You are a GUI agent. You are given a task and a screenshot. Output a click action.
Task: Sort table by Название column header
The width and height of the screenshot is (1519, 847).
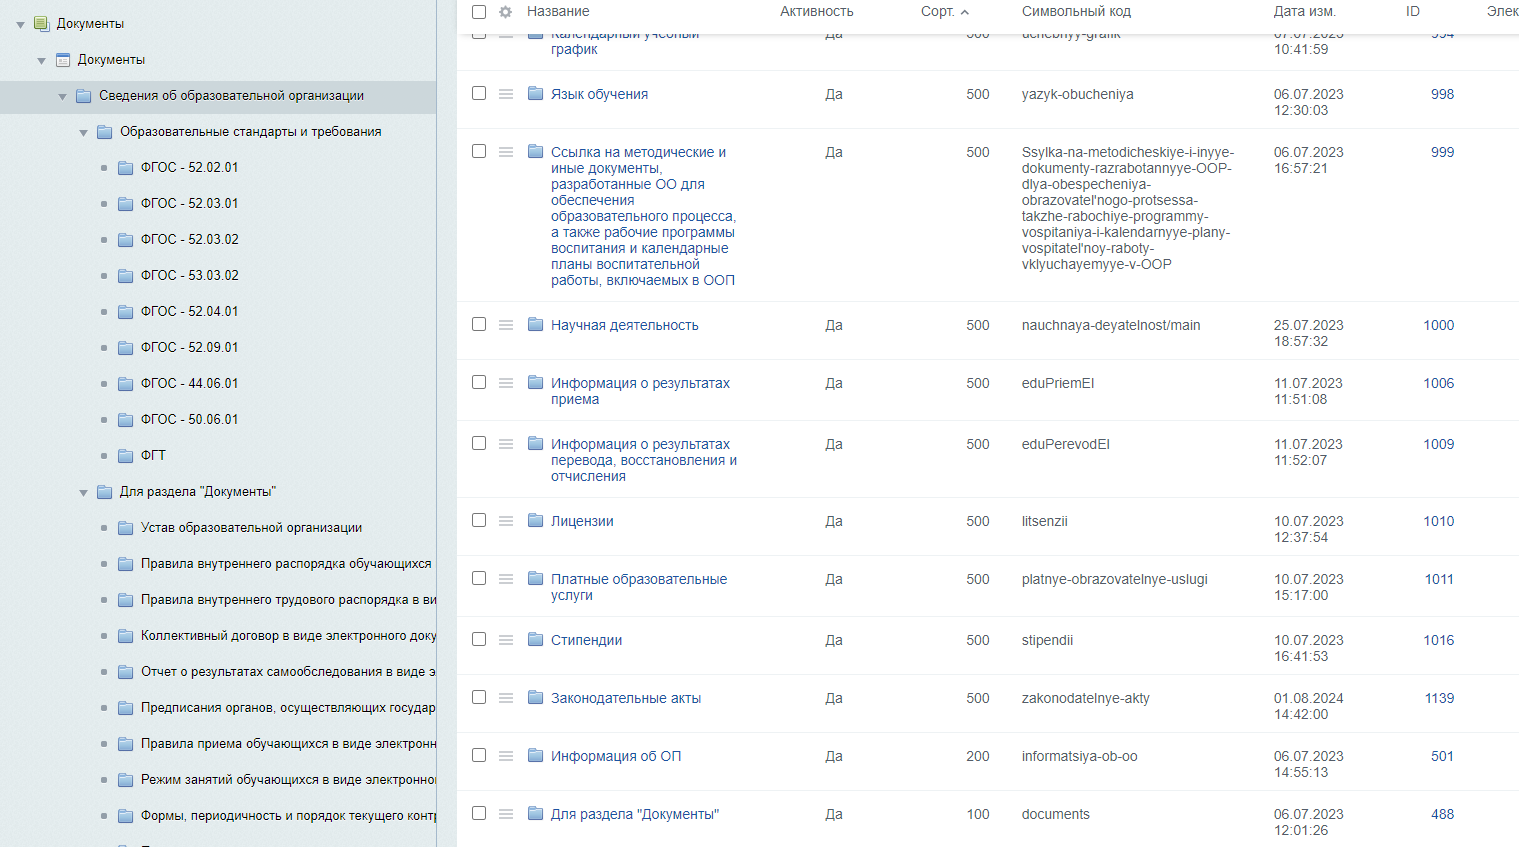click(x=558, y=12)
